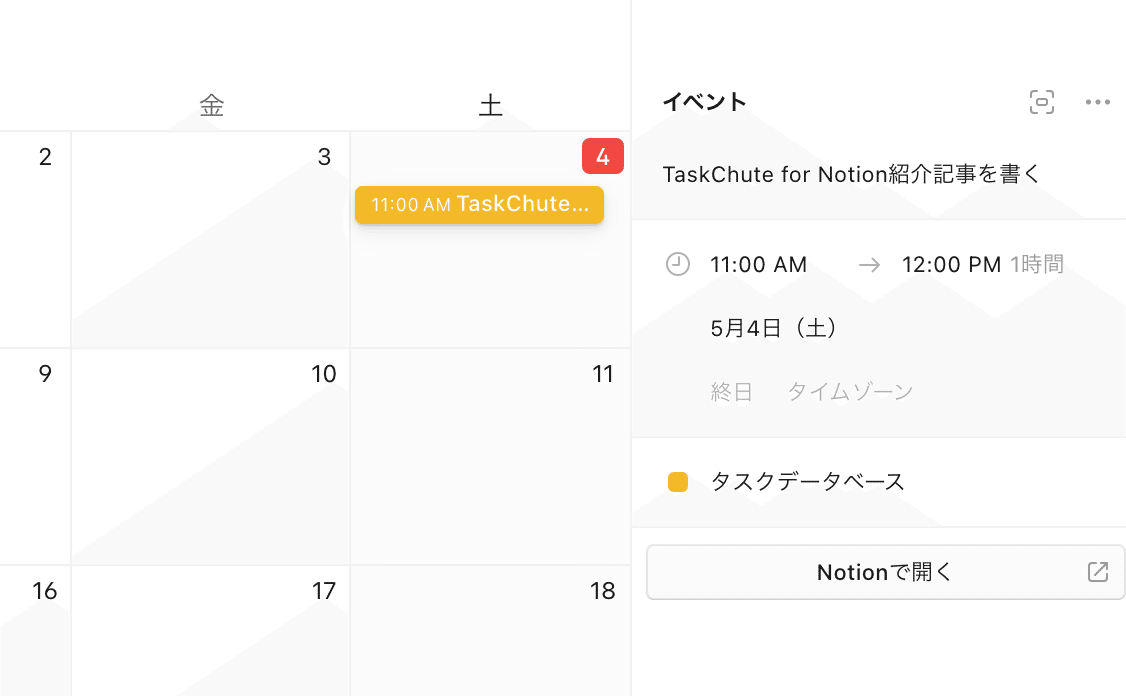The image size is (1126, 696).
Task: Click the clock icon beside start time
Action: coord(677,264)
